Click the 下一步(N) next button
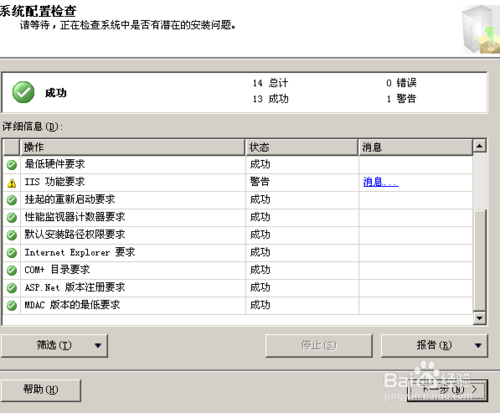The width and height of the screenshot is (500, 413). pos(447,390)
